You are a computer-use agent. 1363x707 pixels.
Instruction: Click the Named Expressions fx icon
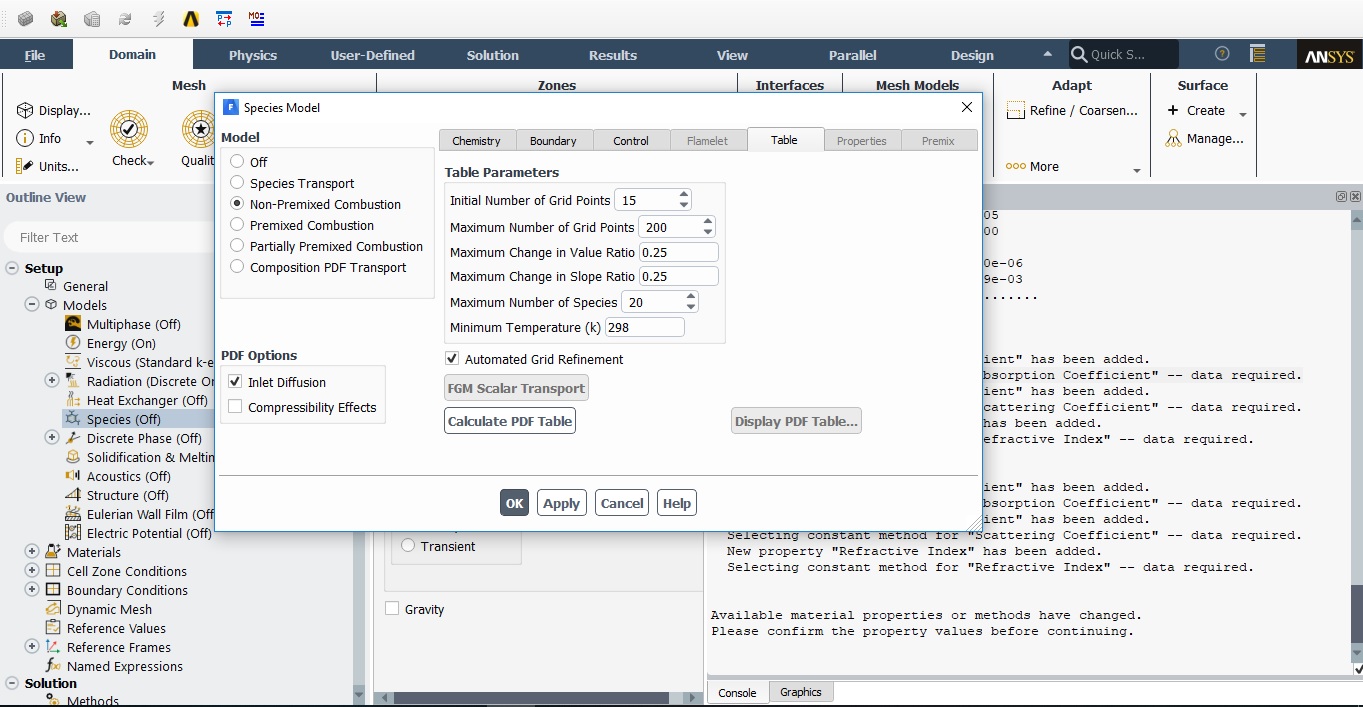coord(53,666)
